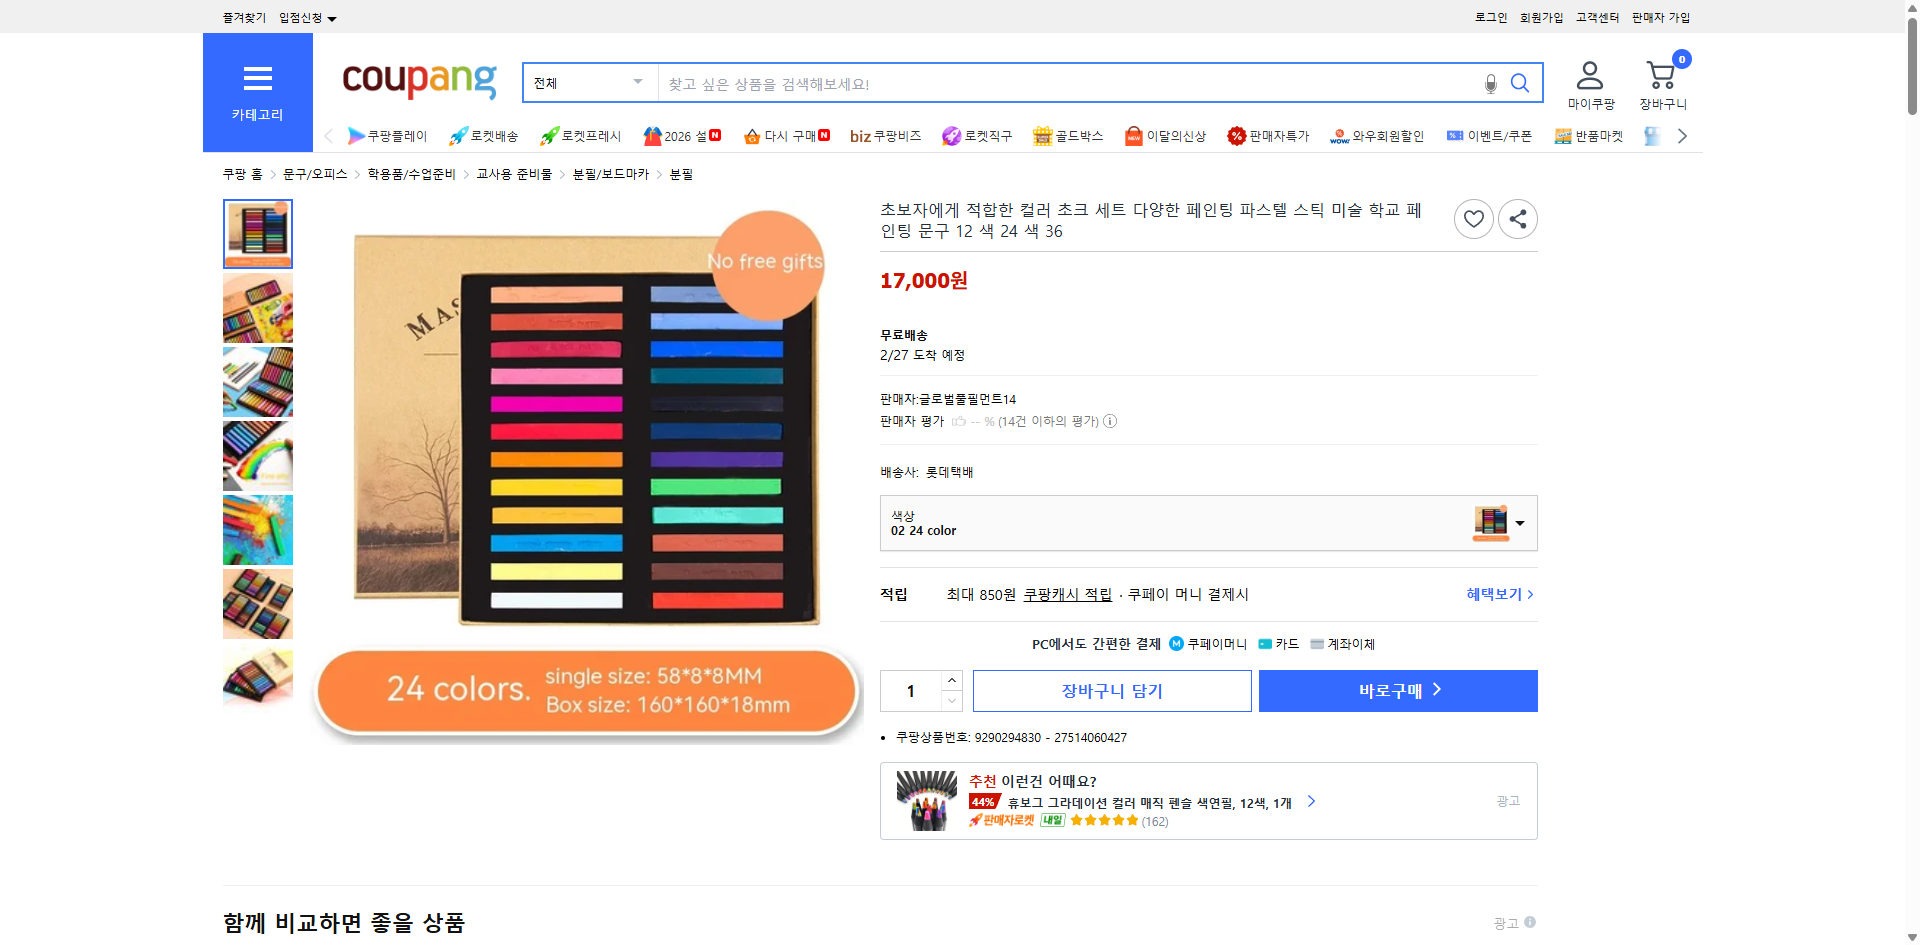Open the 전체 search category dropdown

pyautogui.click(x=588, y=83)
